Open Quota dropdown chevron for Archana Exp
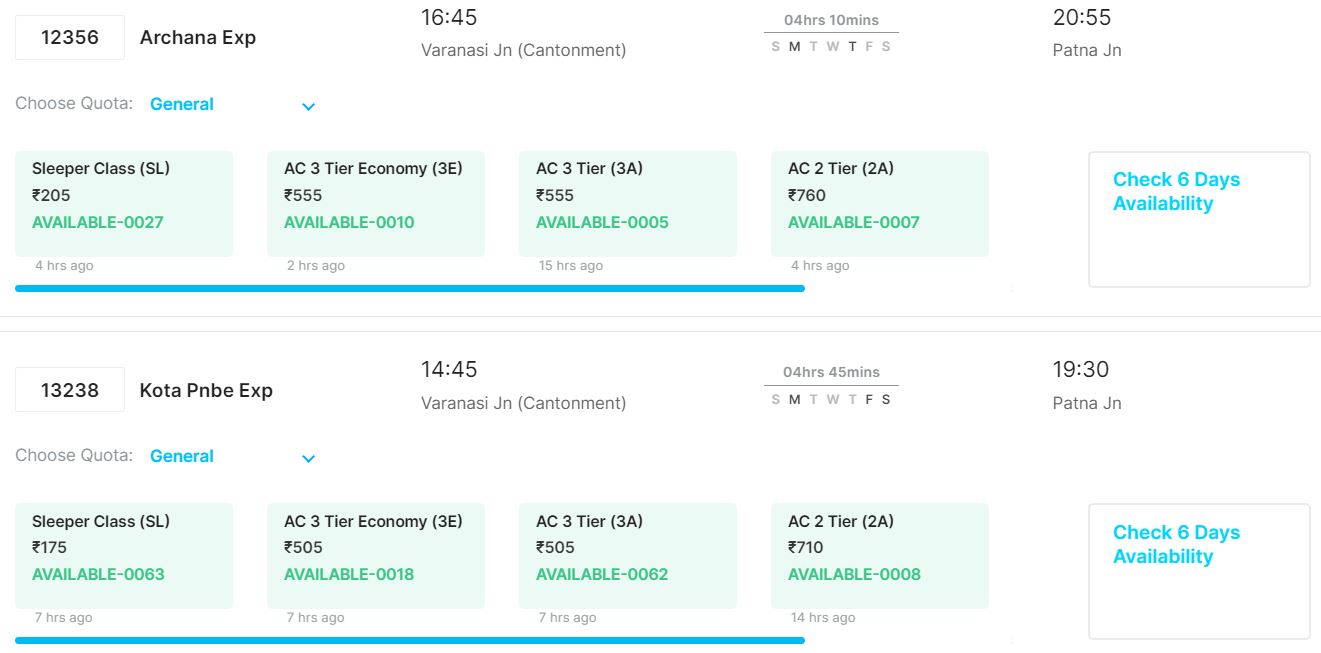This screenshot has height=653, width=1321. 309,106
